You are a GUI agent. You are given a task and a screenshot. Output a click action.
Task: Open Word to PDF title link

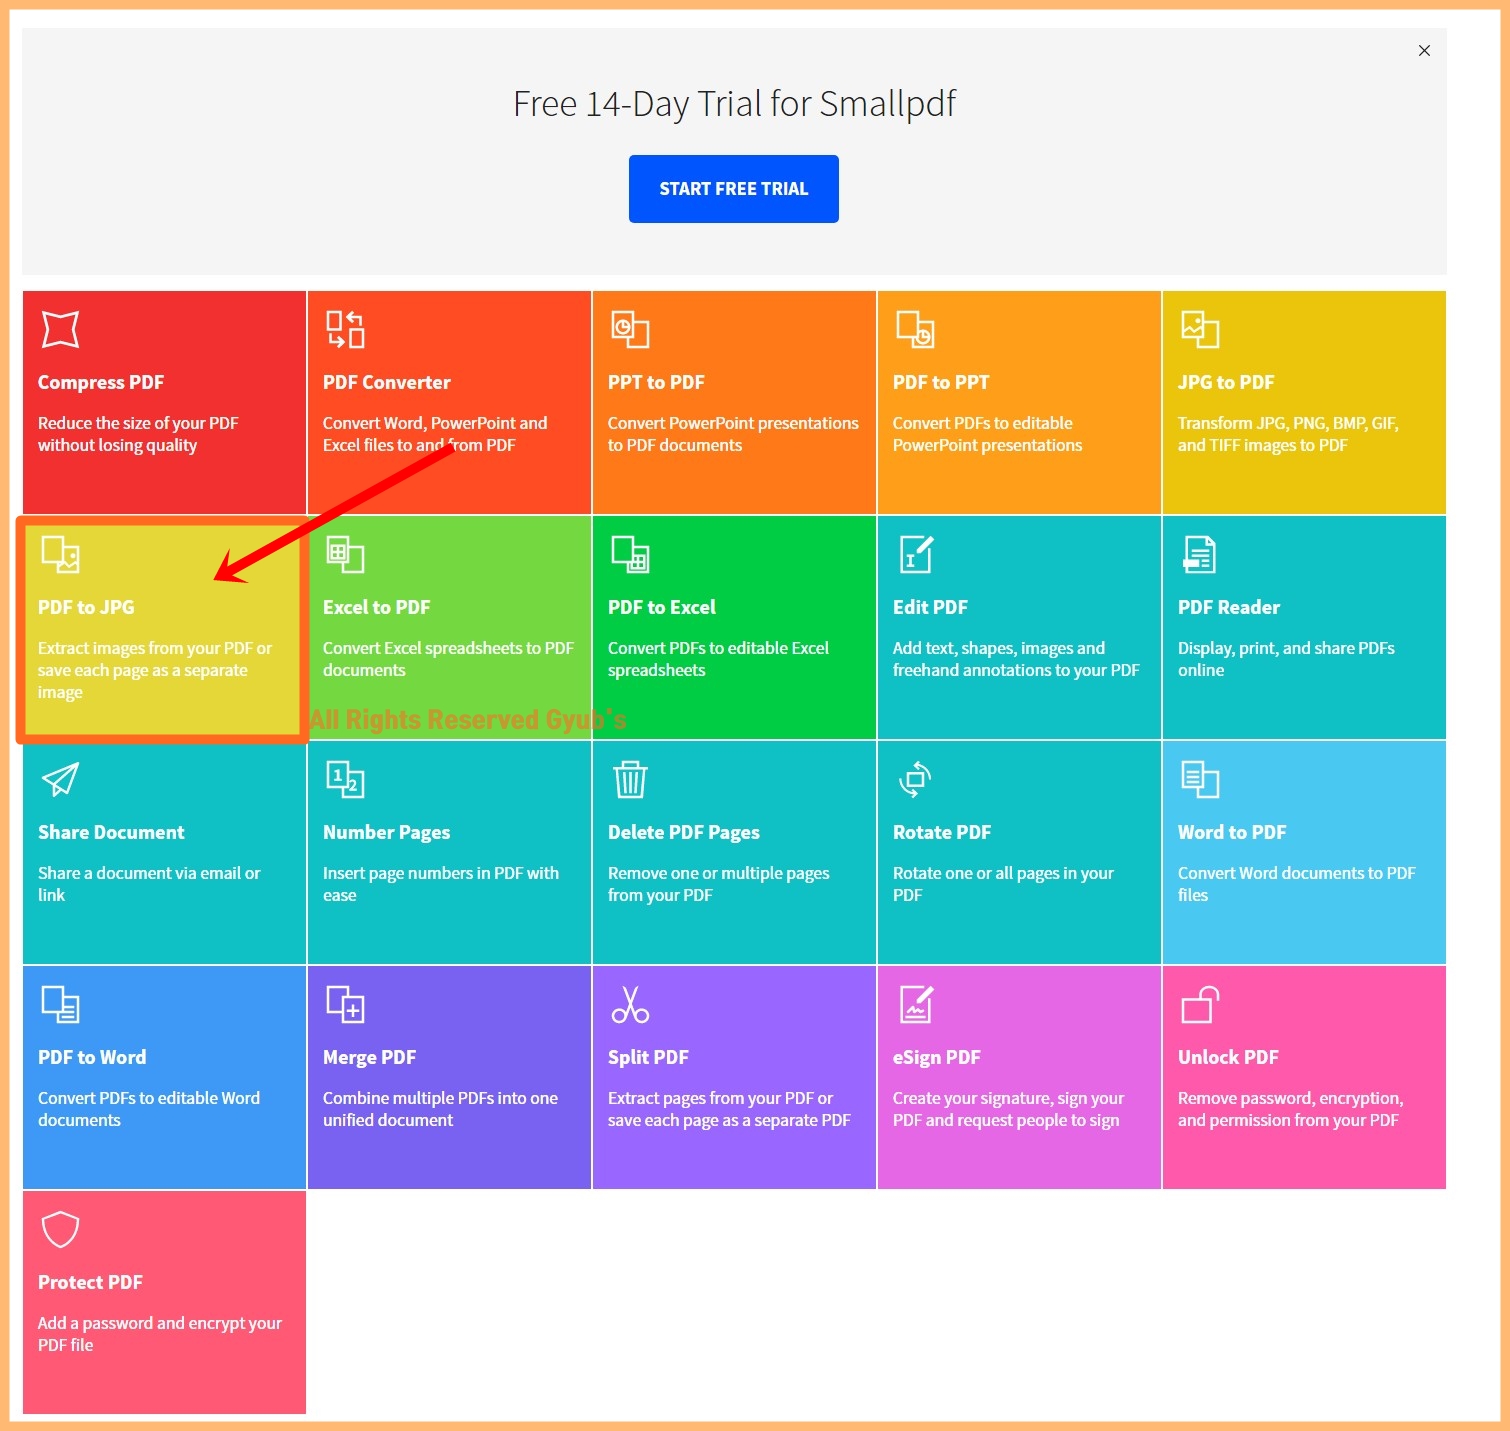click(x=1232, y=833)
